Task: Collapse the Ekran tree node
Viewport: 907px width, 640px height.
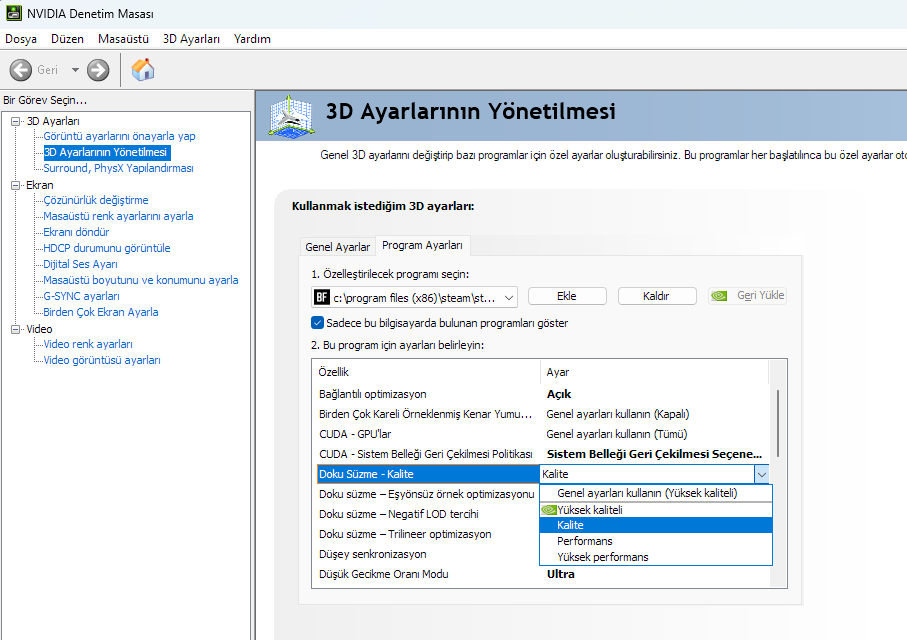Action: pos(16,185)
